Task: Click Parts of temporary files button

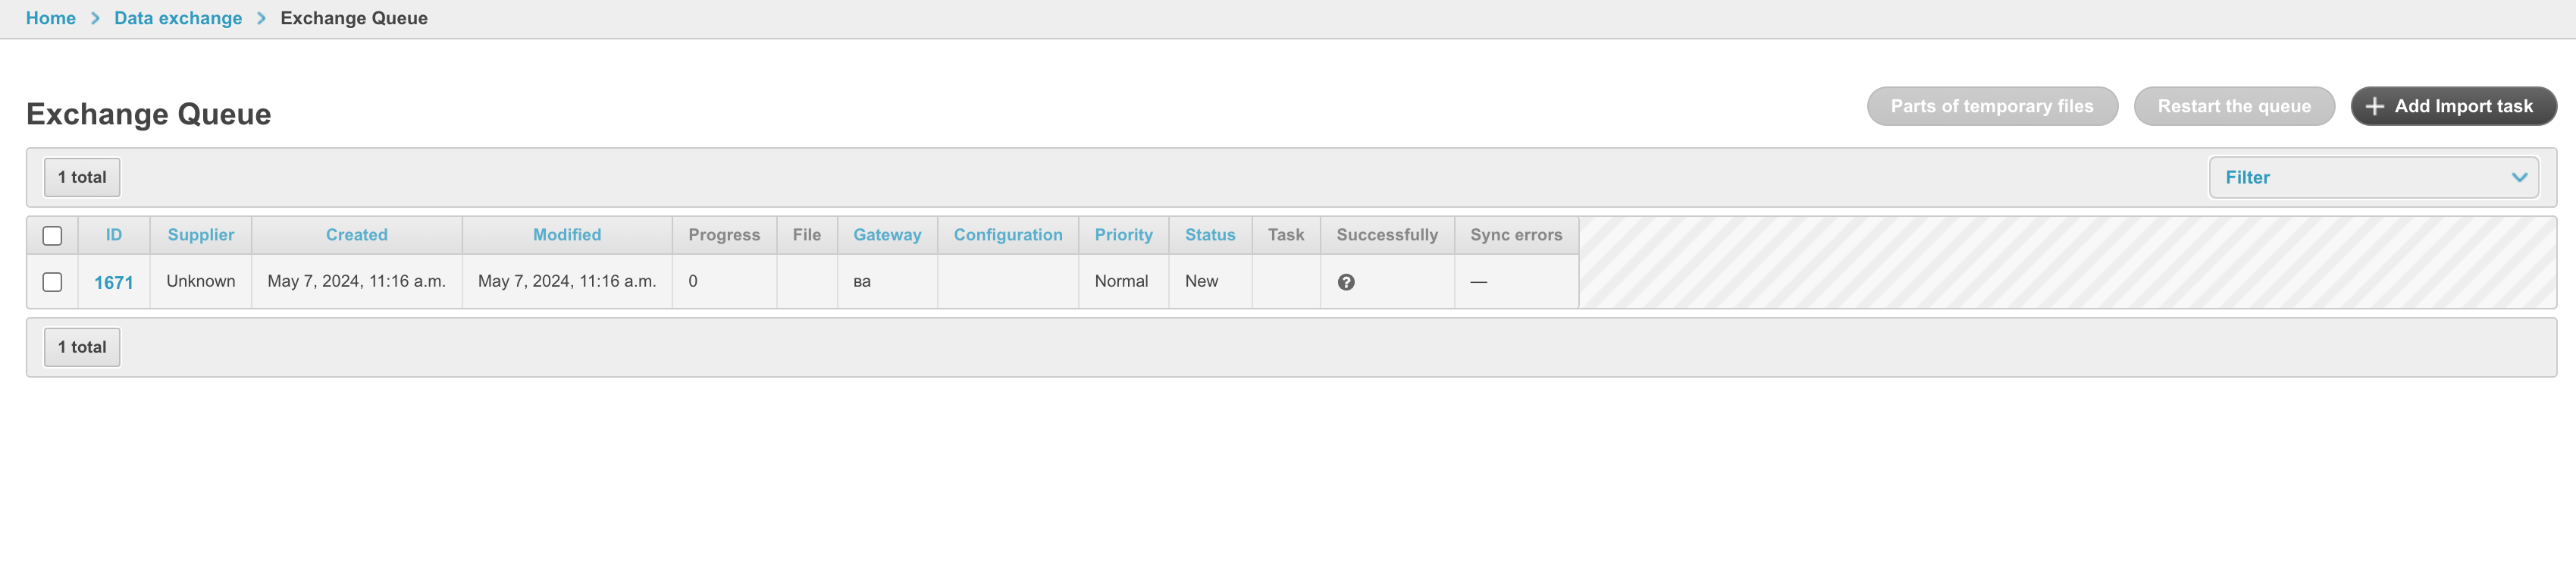Action: click(x=1991, y=106)
